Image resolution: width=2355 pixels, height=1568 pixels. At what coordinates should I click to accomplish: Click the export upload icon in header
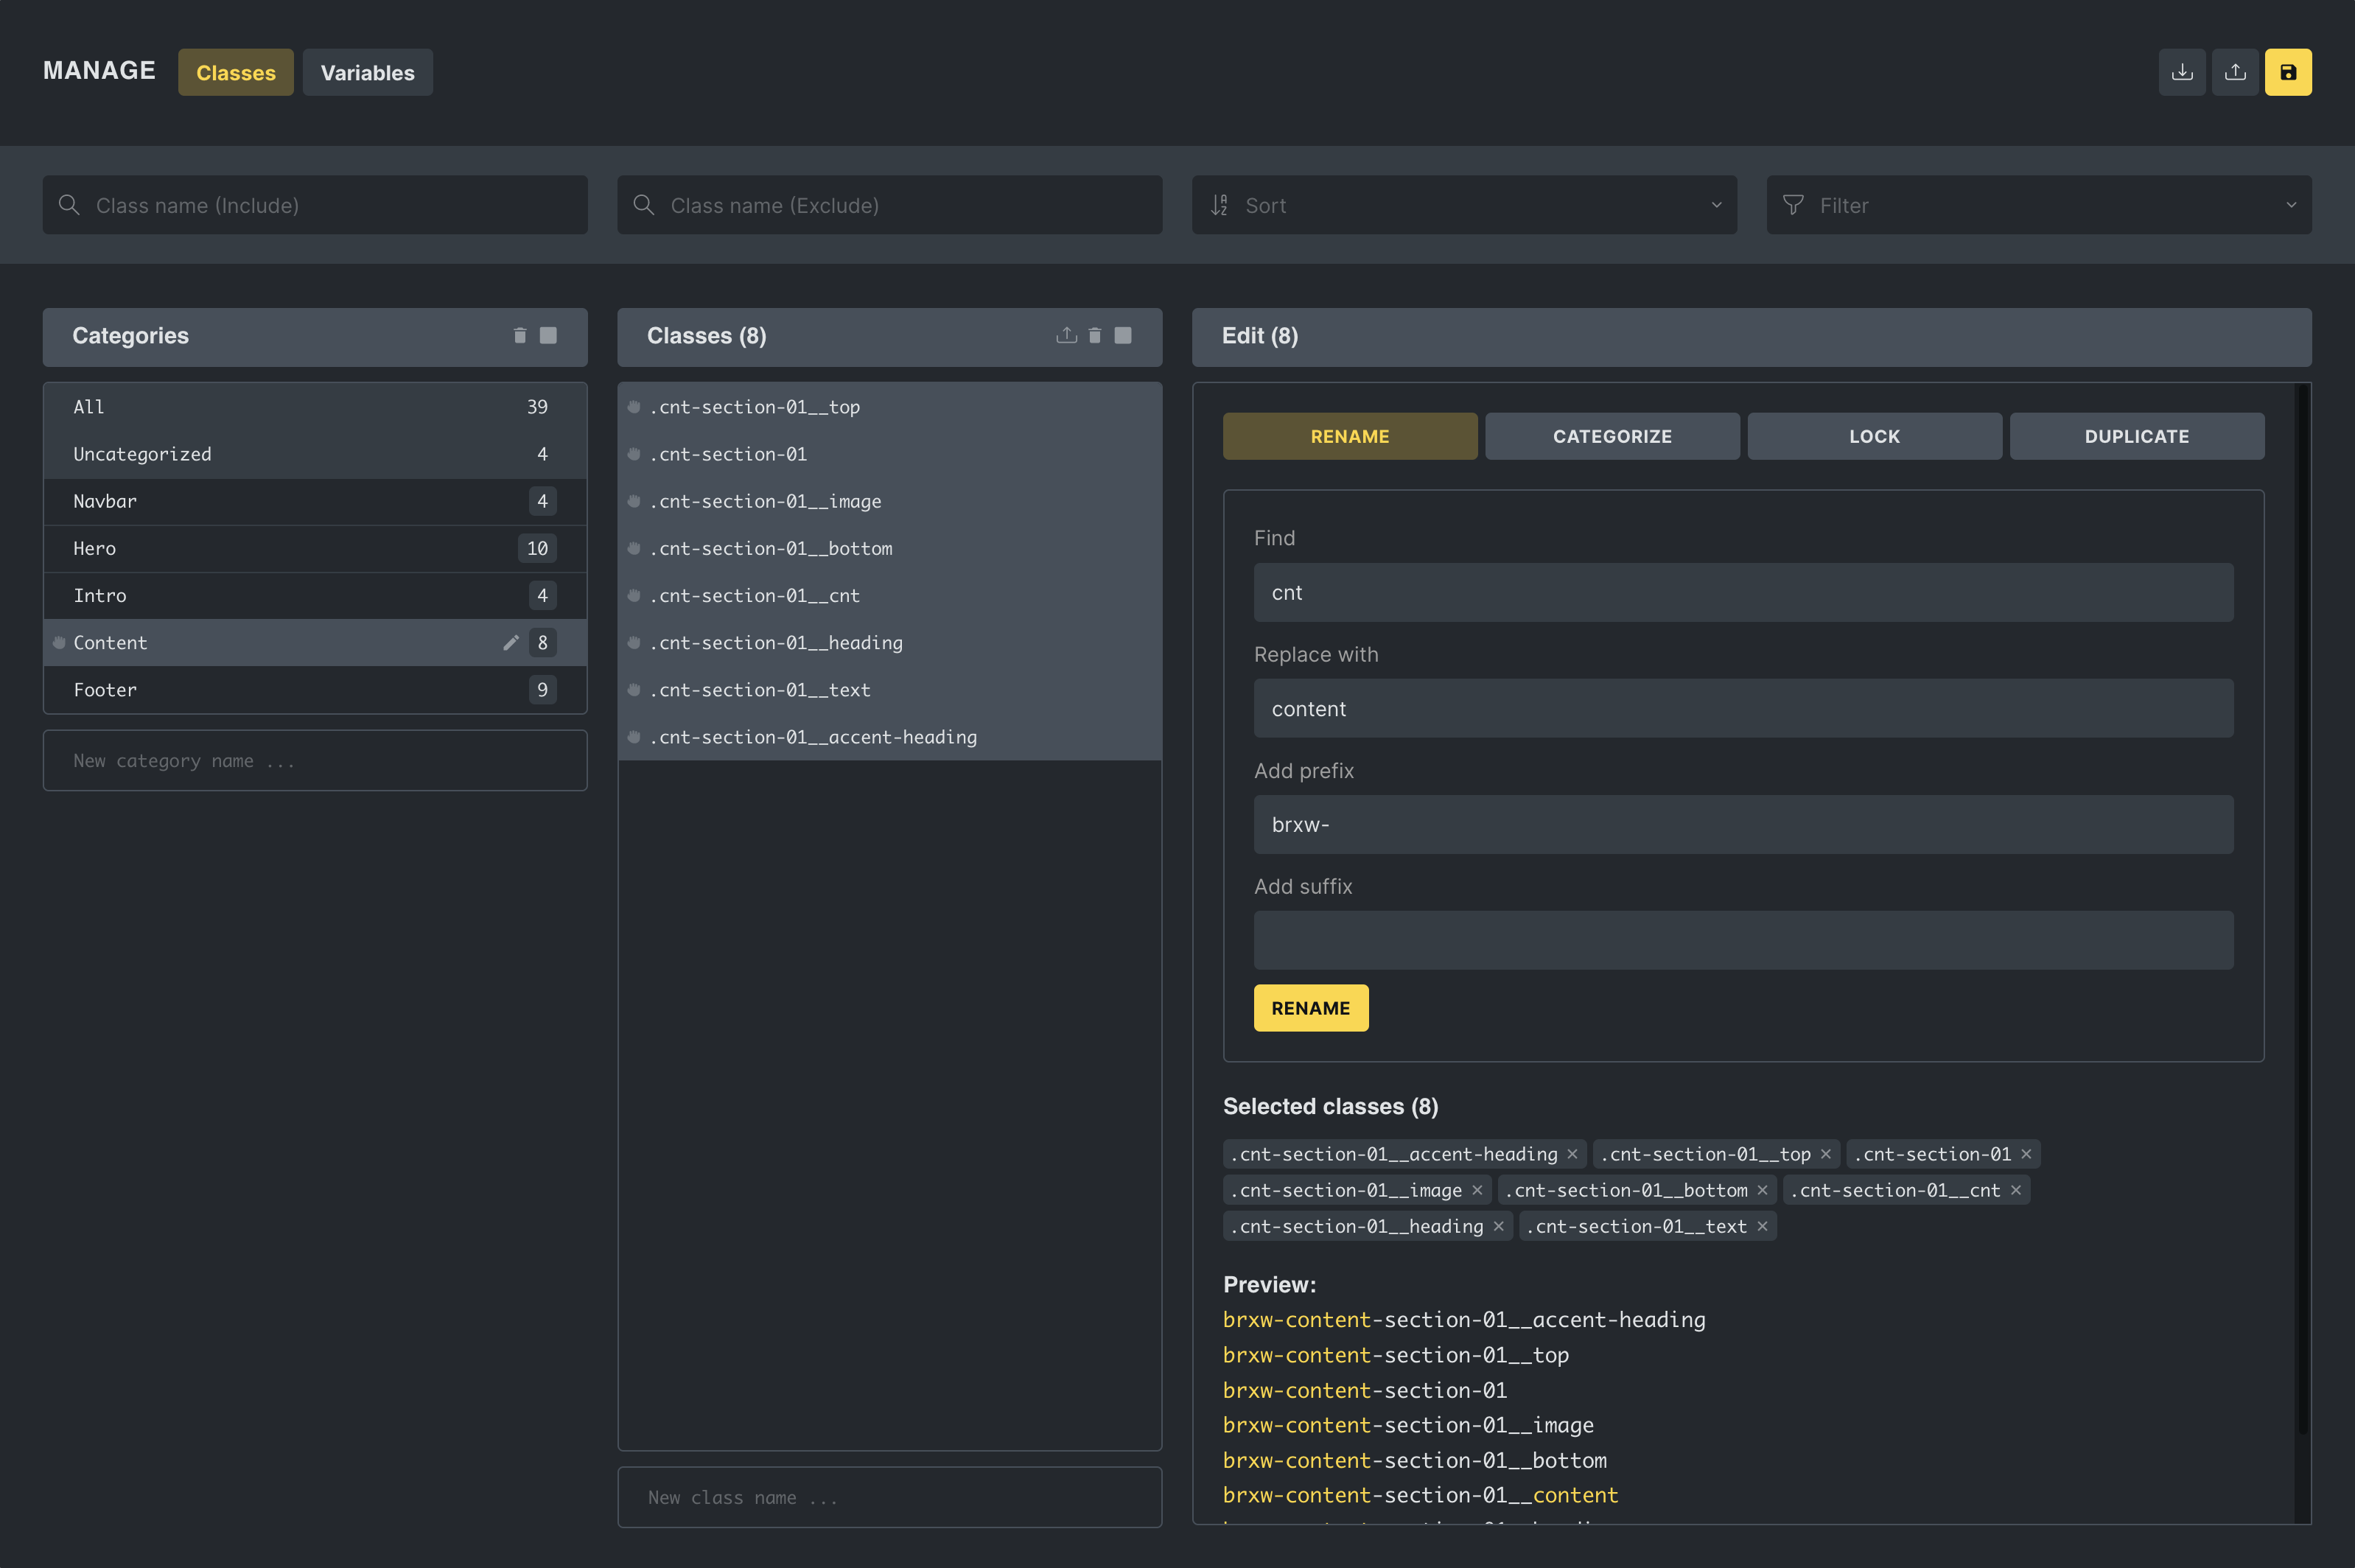coord(2235,72)
